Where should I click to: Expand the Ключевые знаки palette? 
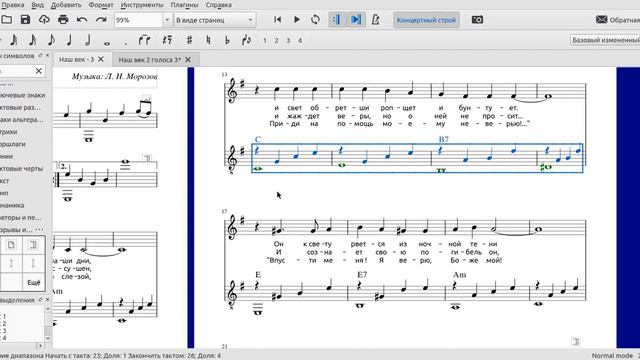click(23, 95)
